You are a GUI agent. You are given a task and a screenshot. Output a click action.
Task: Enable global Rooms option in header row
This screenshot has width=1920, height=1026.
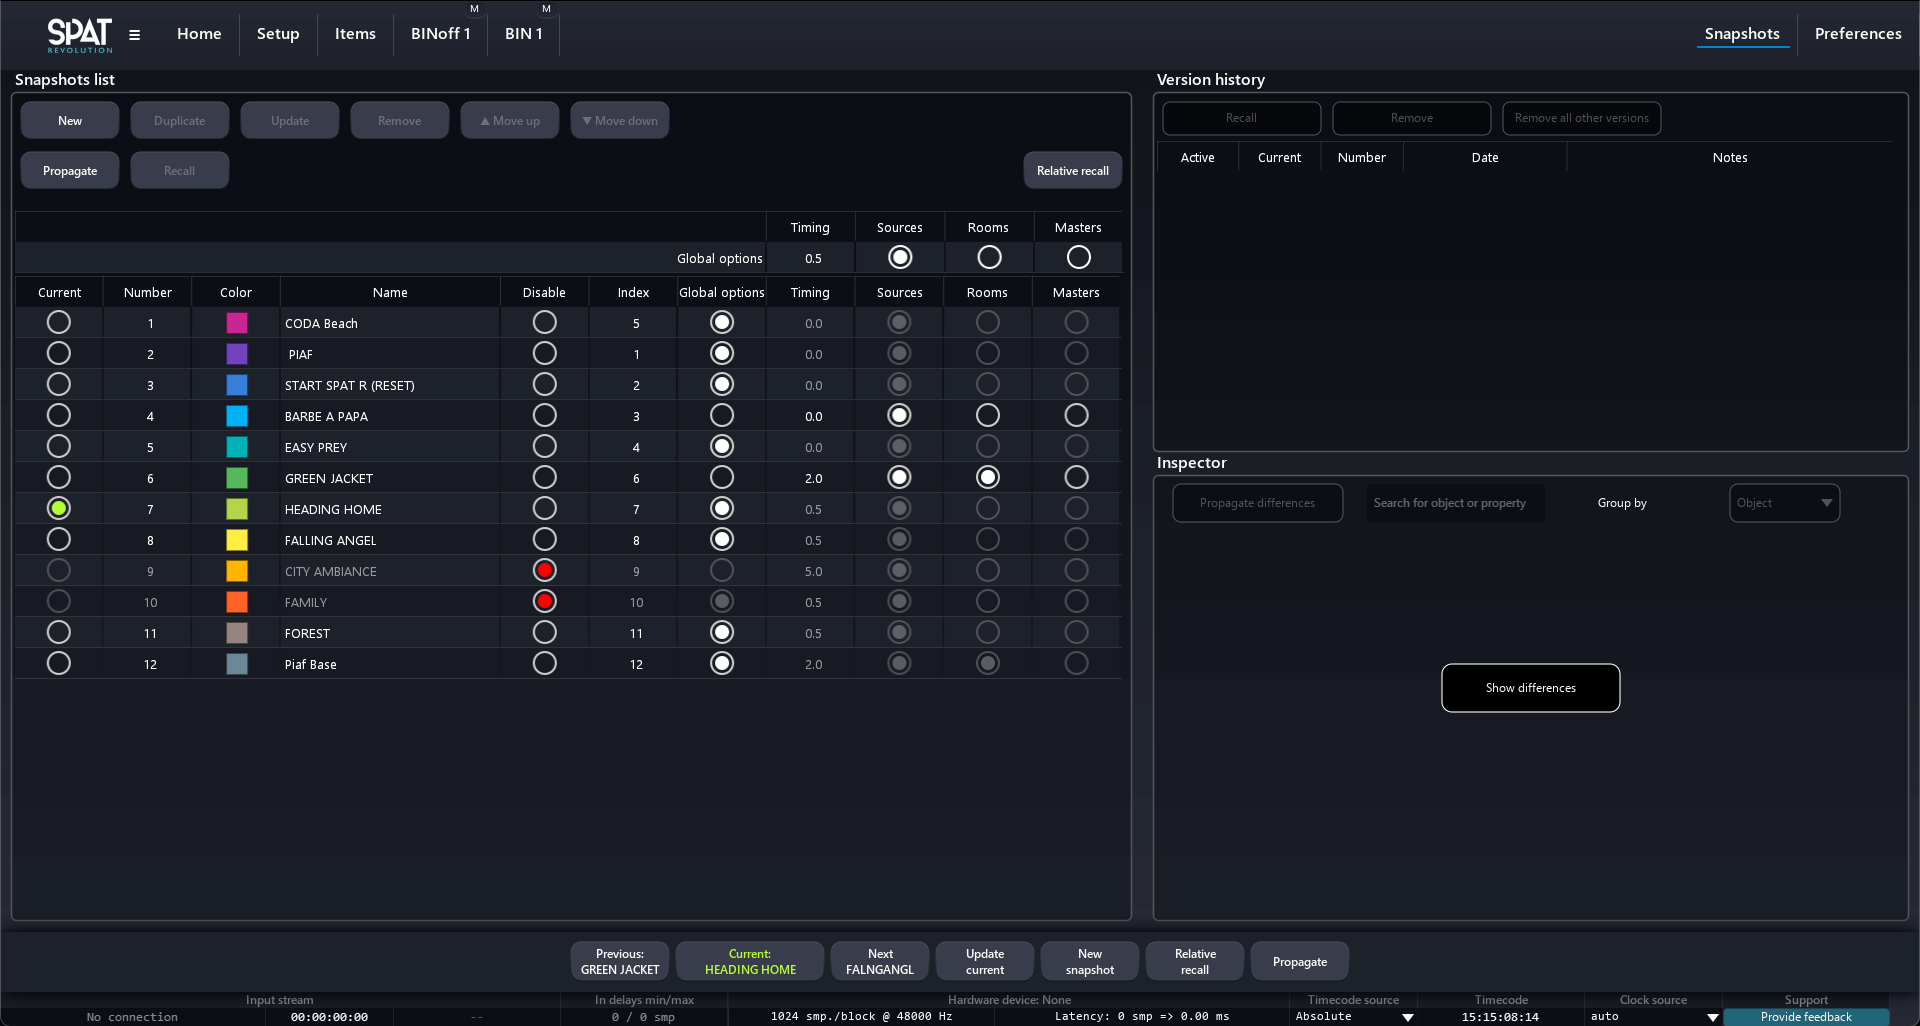pos(989,258)
